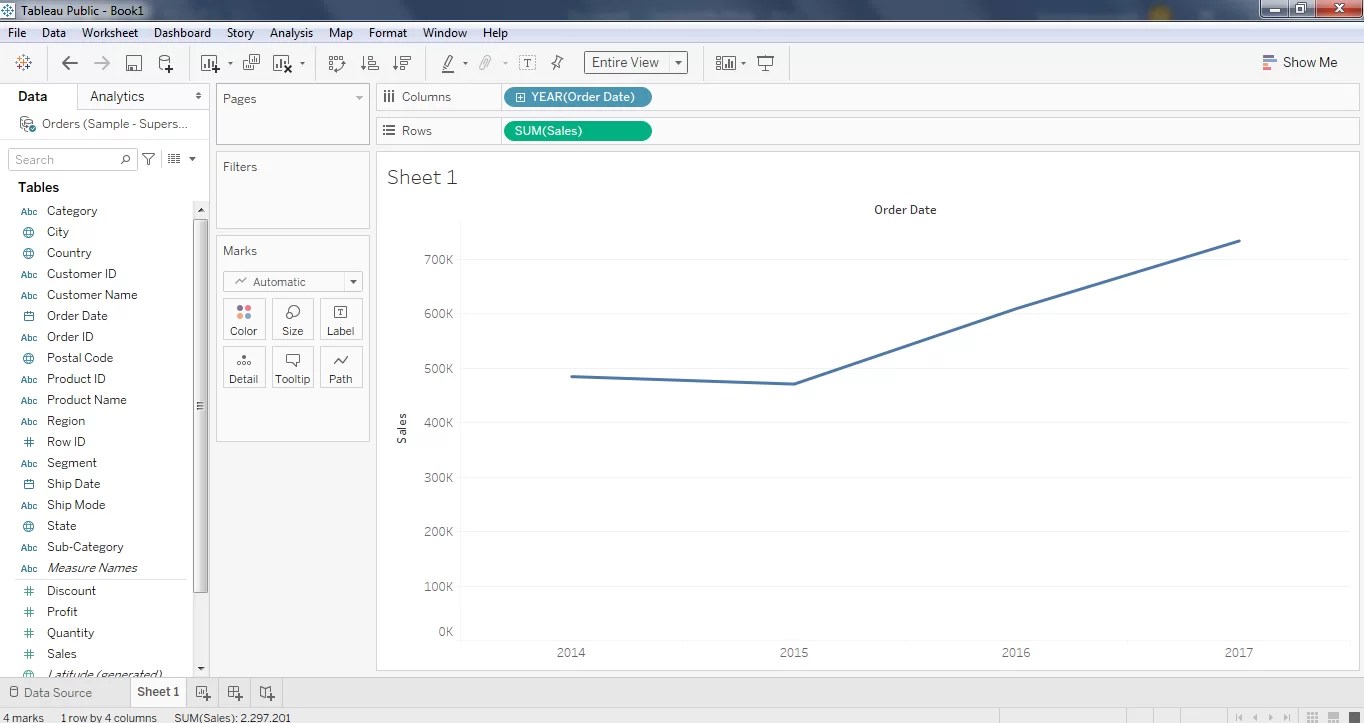The image size is (1364, 723).
Task: Open the Clear Sheet dropdown arrow
Action: (x=302, y=64)
